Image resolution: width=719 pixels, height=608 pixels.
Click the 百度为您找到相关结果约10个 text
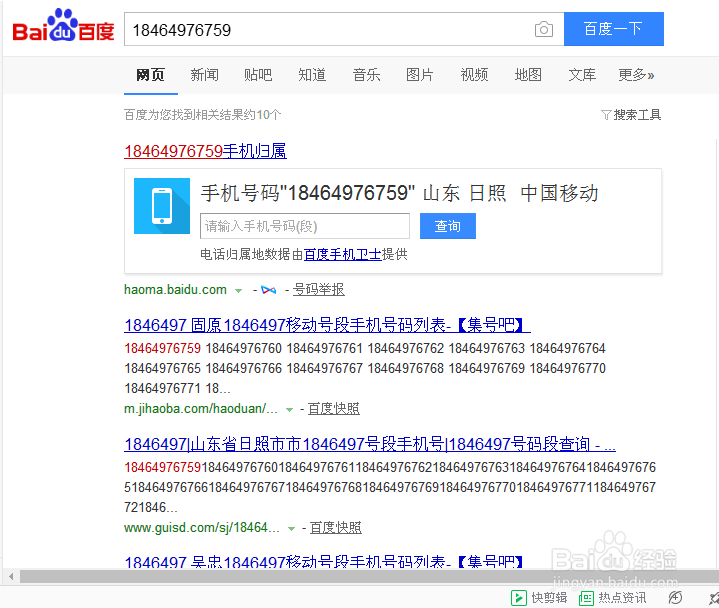pos(202,115)
